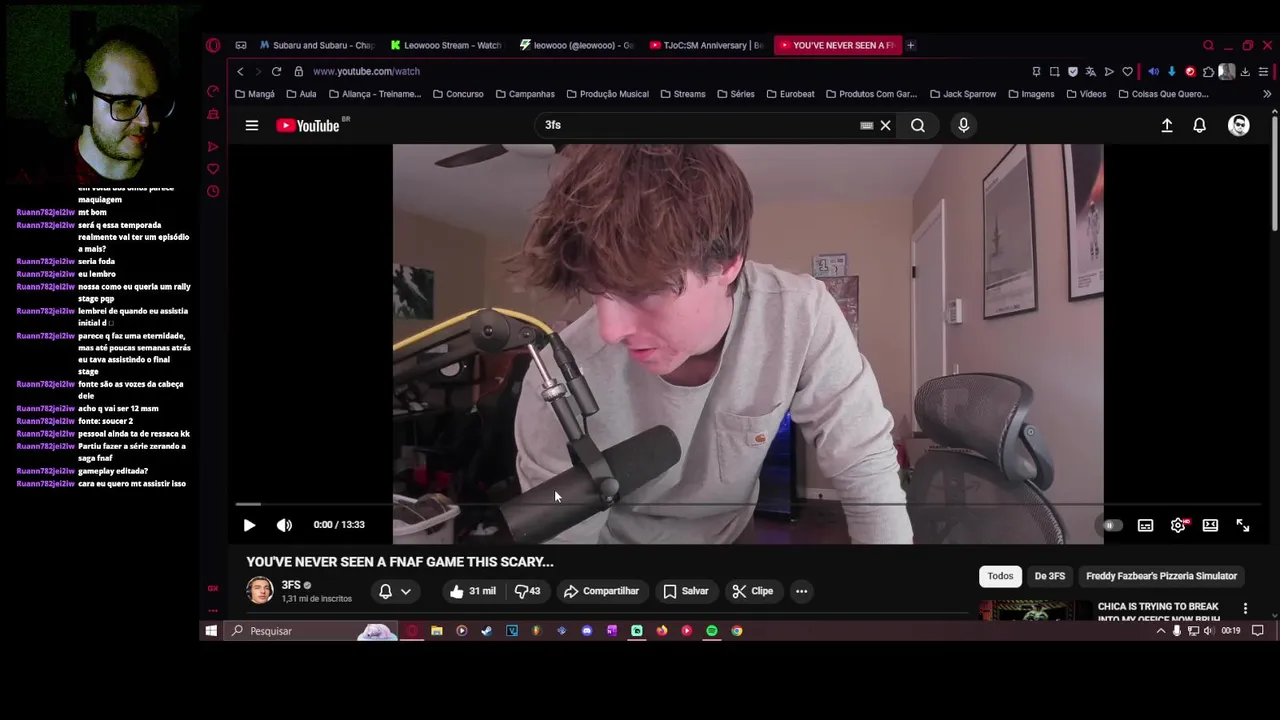
Task: Show more bookmarks via double chevron
Action: point(1267,94)
